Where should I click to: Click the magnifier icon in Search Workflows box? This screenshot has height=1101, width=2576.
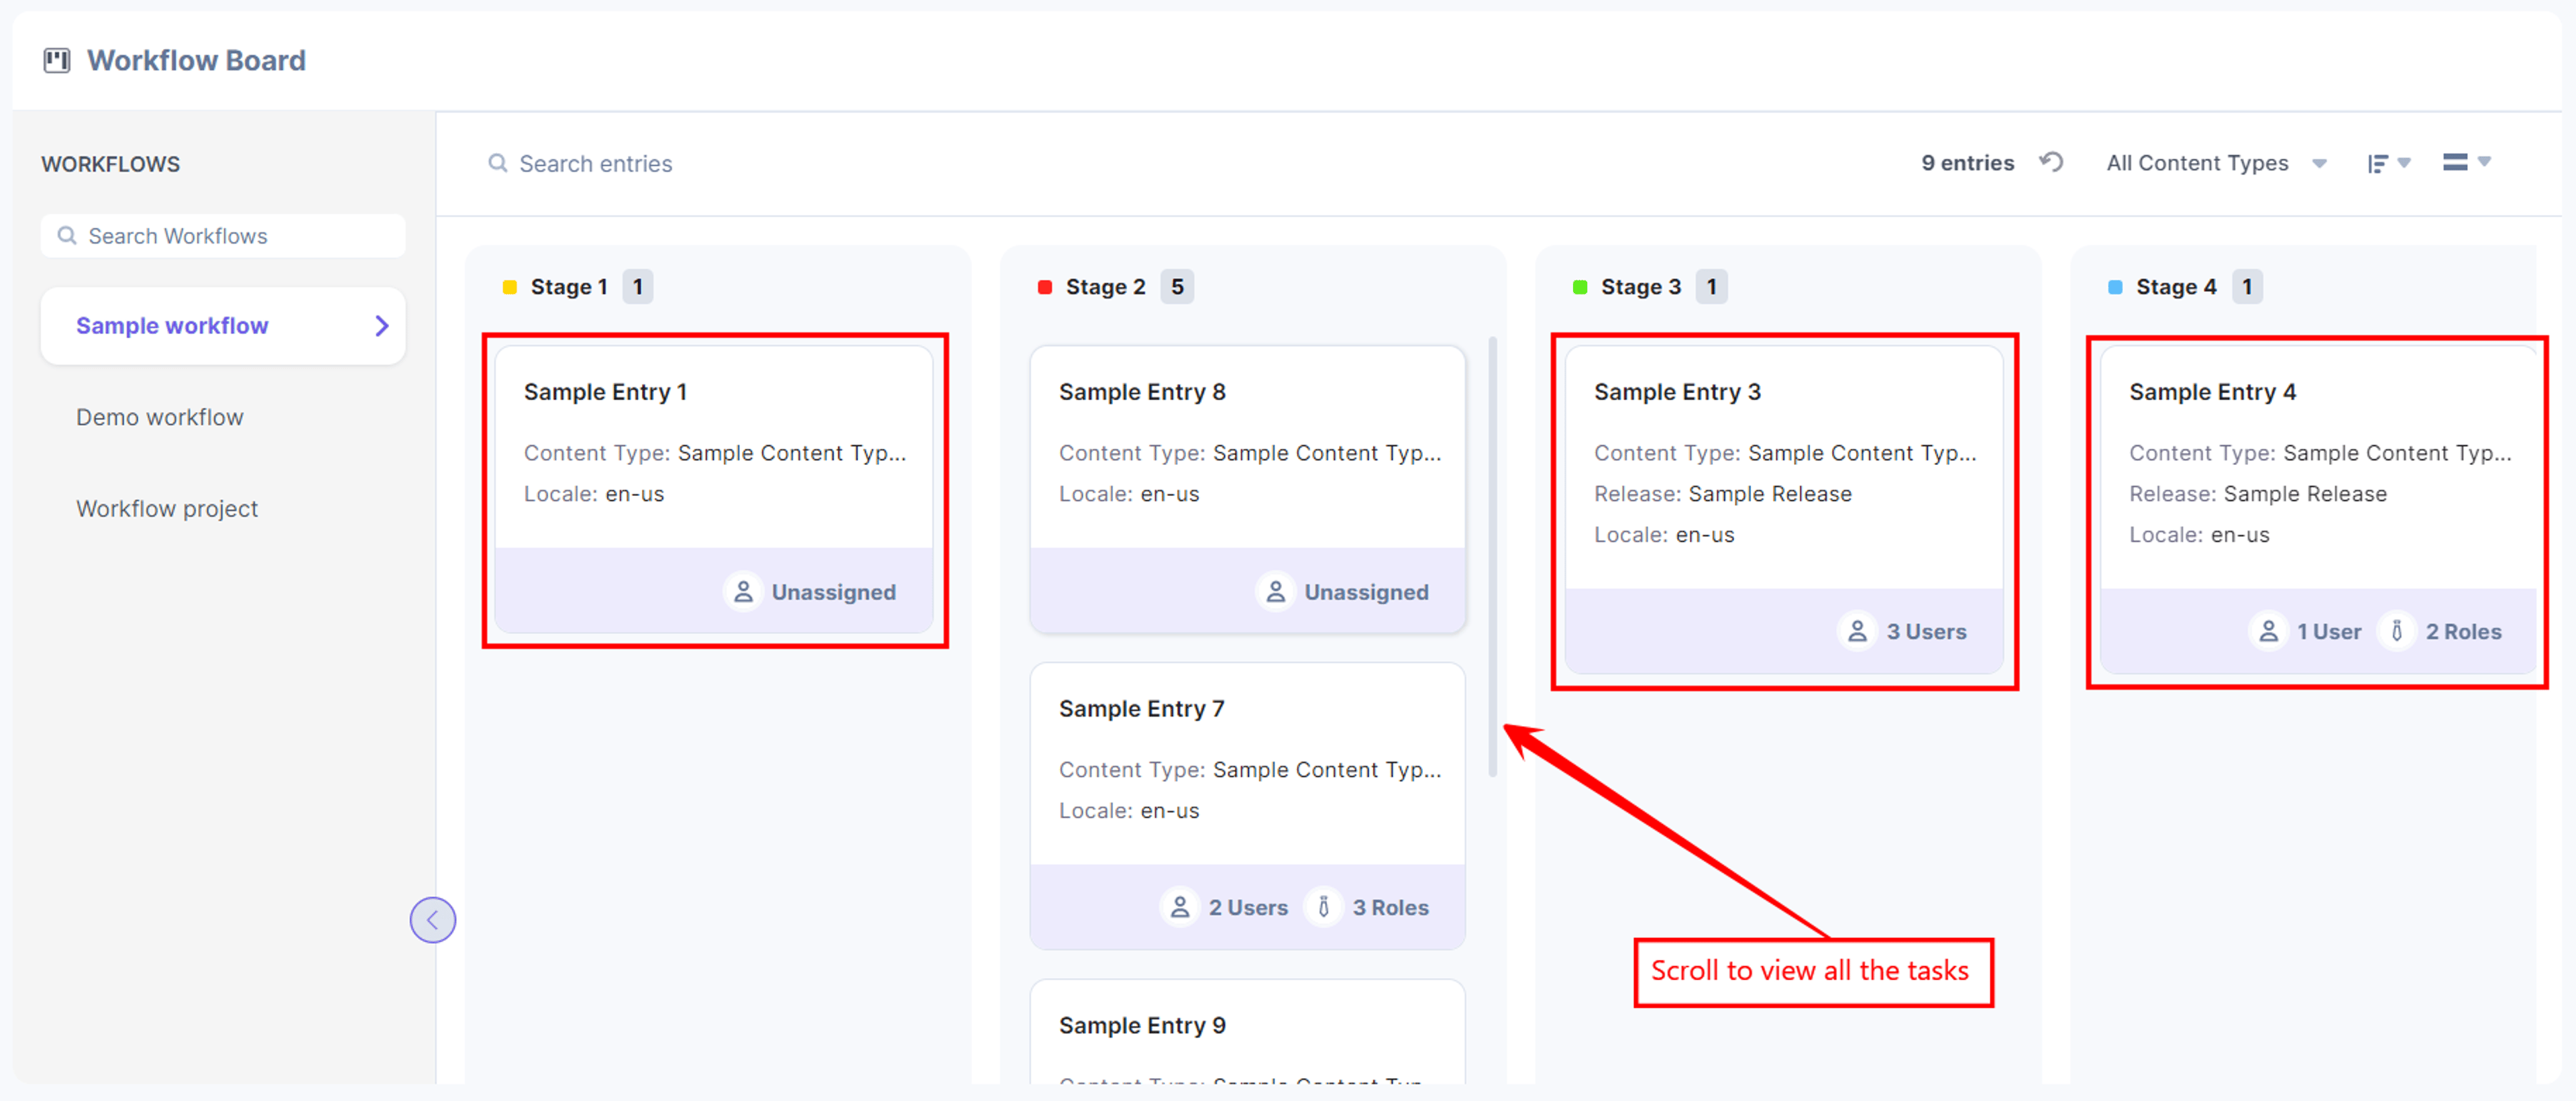point(67,236)
